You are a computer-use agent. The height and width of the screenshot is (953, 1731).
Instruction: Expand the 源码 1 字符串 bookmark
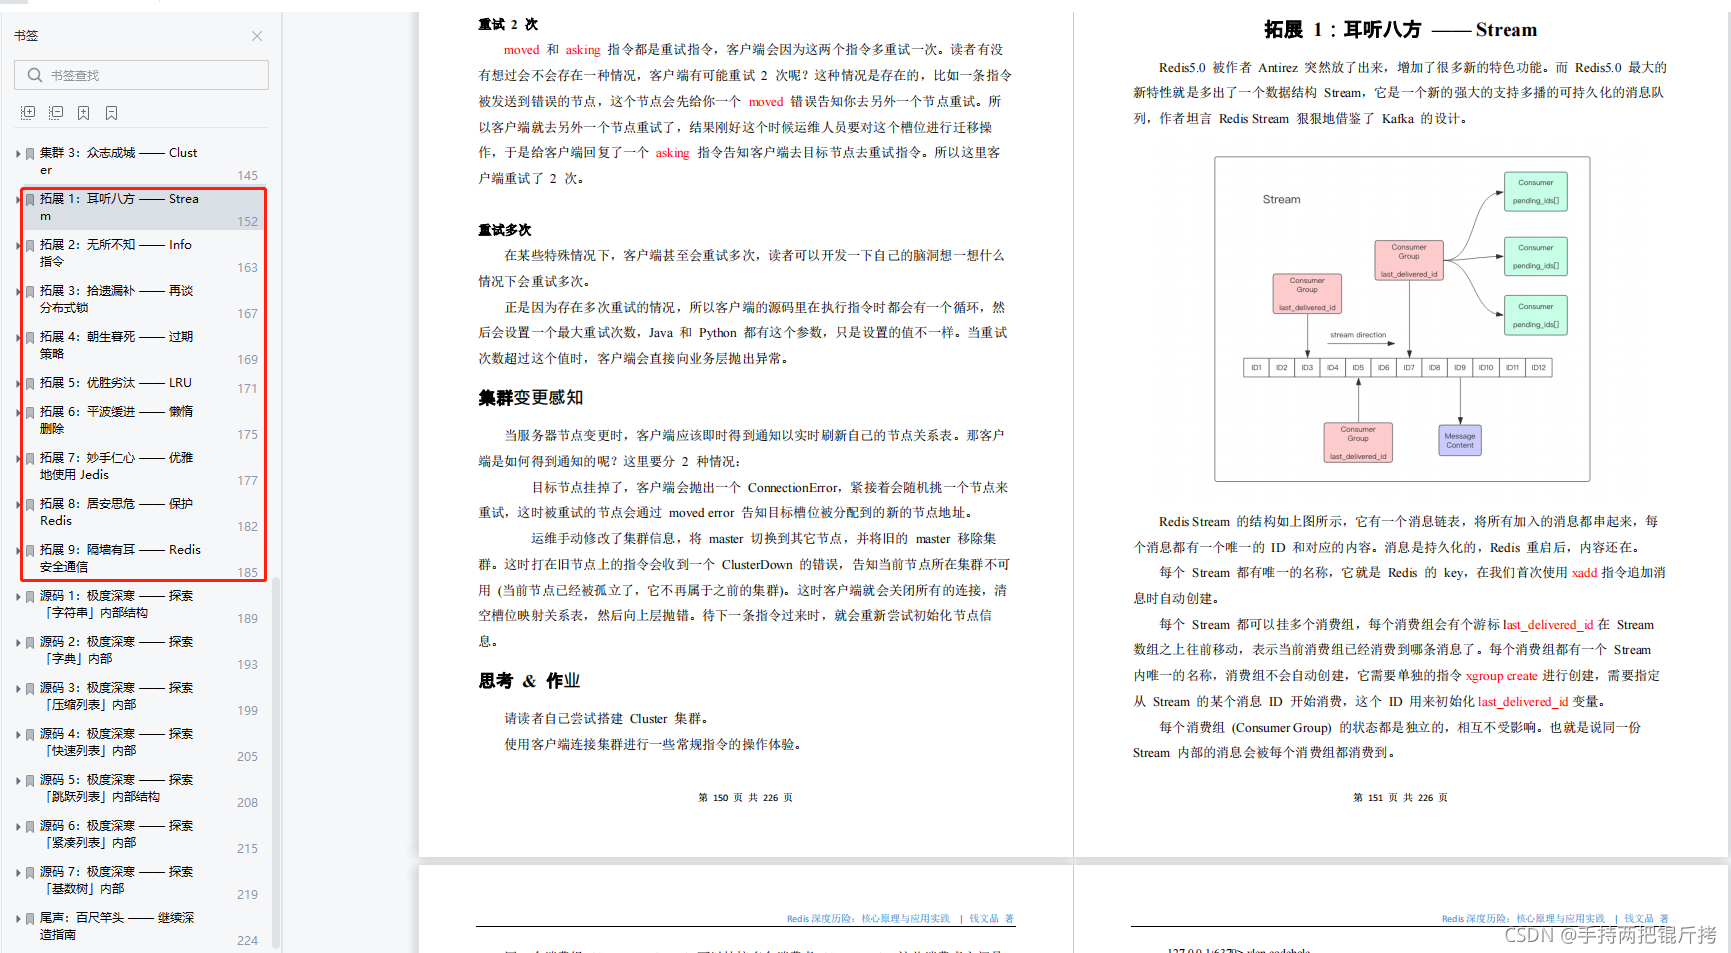[16, 596]
